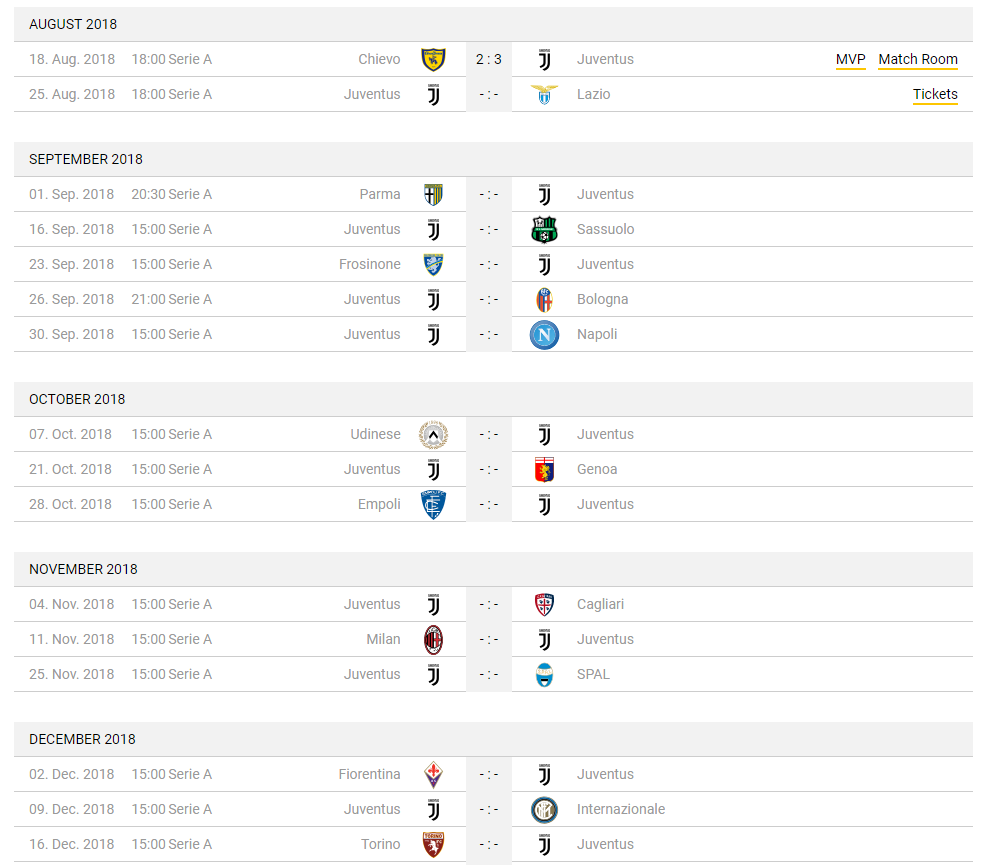The image size is (985, 865).
Task: Select the SEPTEMBER 2018 section header
Action: 493,160
